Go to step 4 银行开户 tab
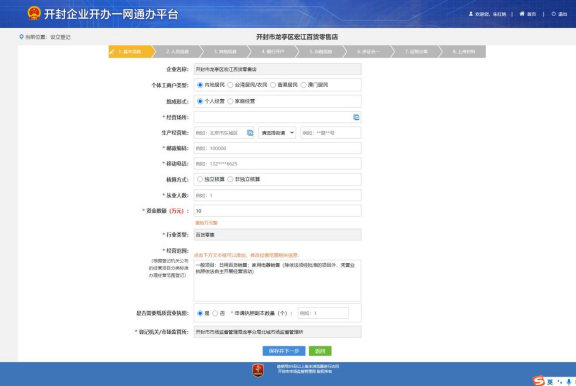Screen dimensions: 576x386 pos(273,52)
